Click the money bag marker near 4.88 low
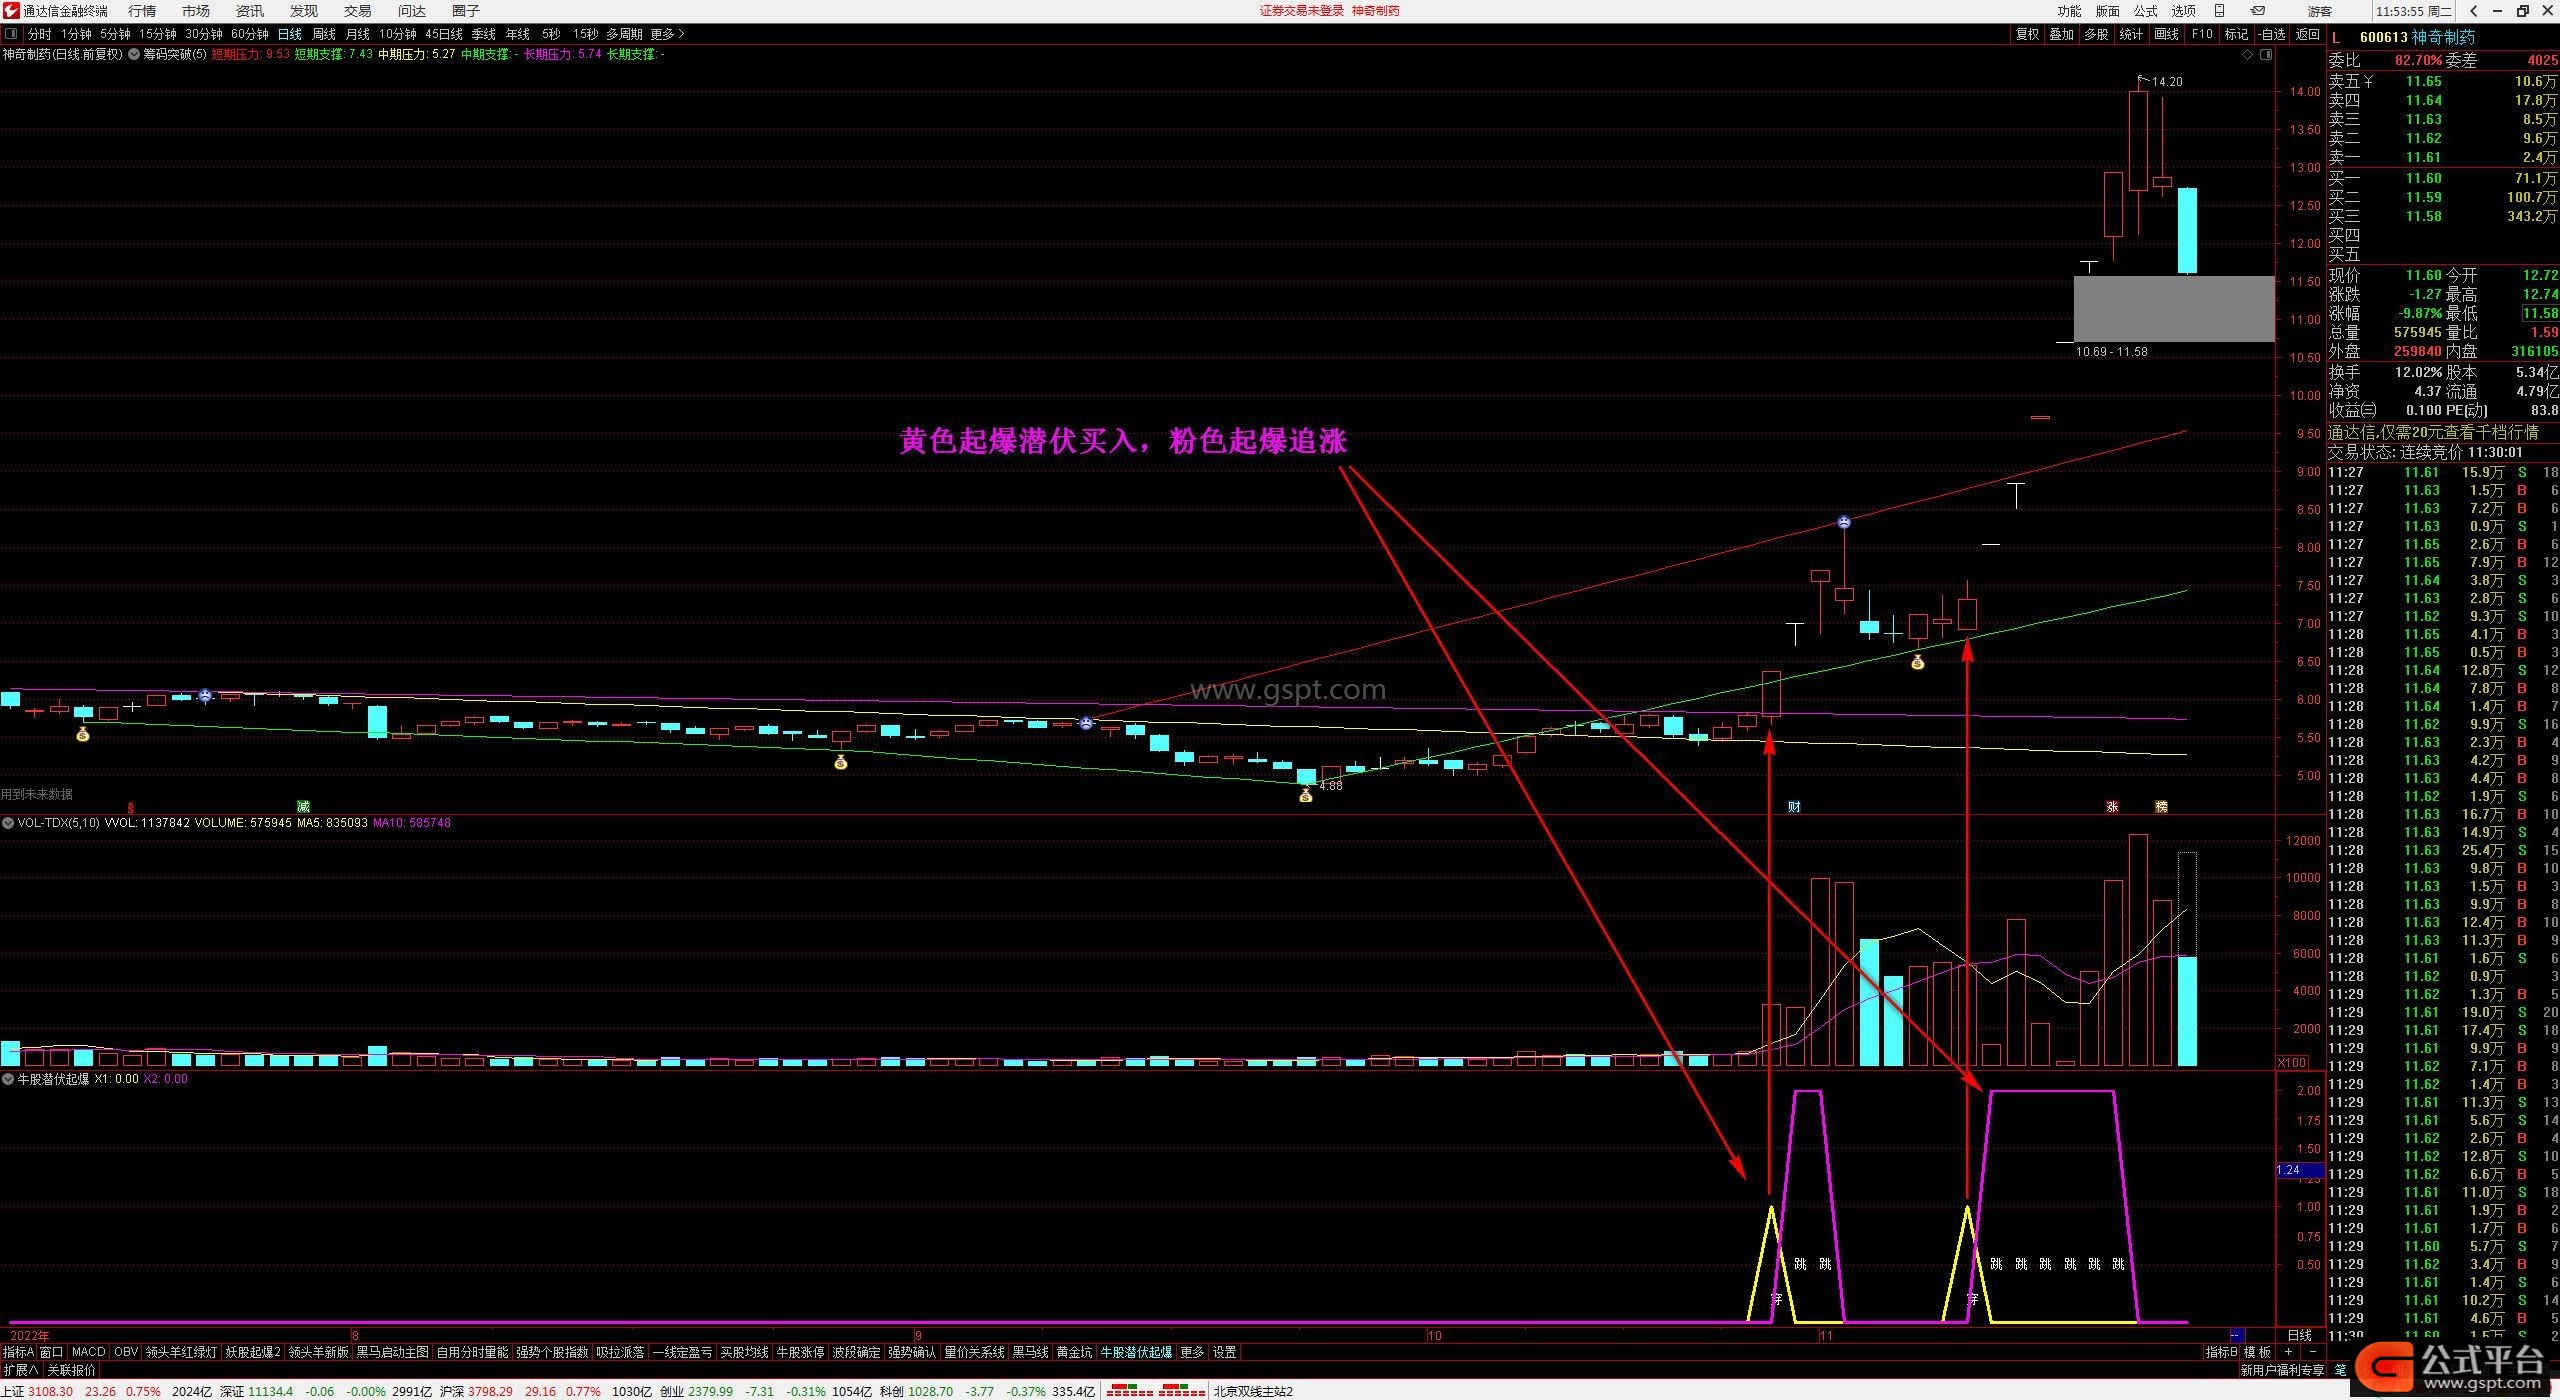The height and width of the screenshot is (1400, 2560). (1305, 796)
